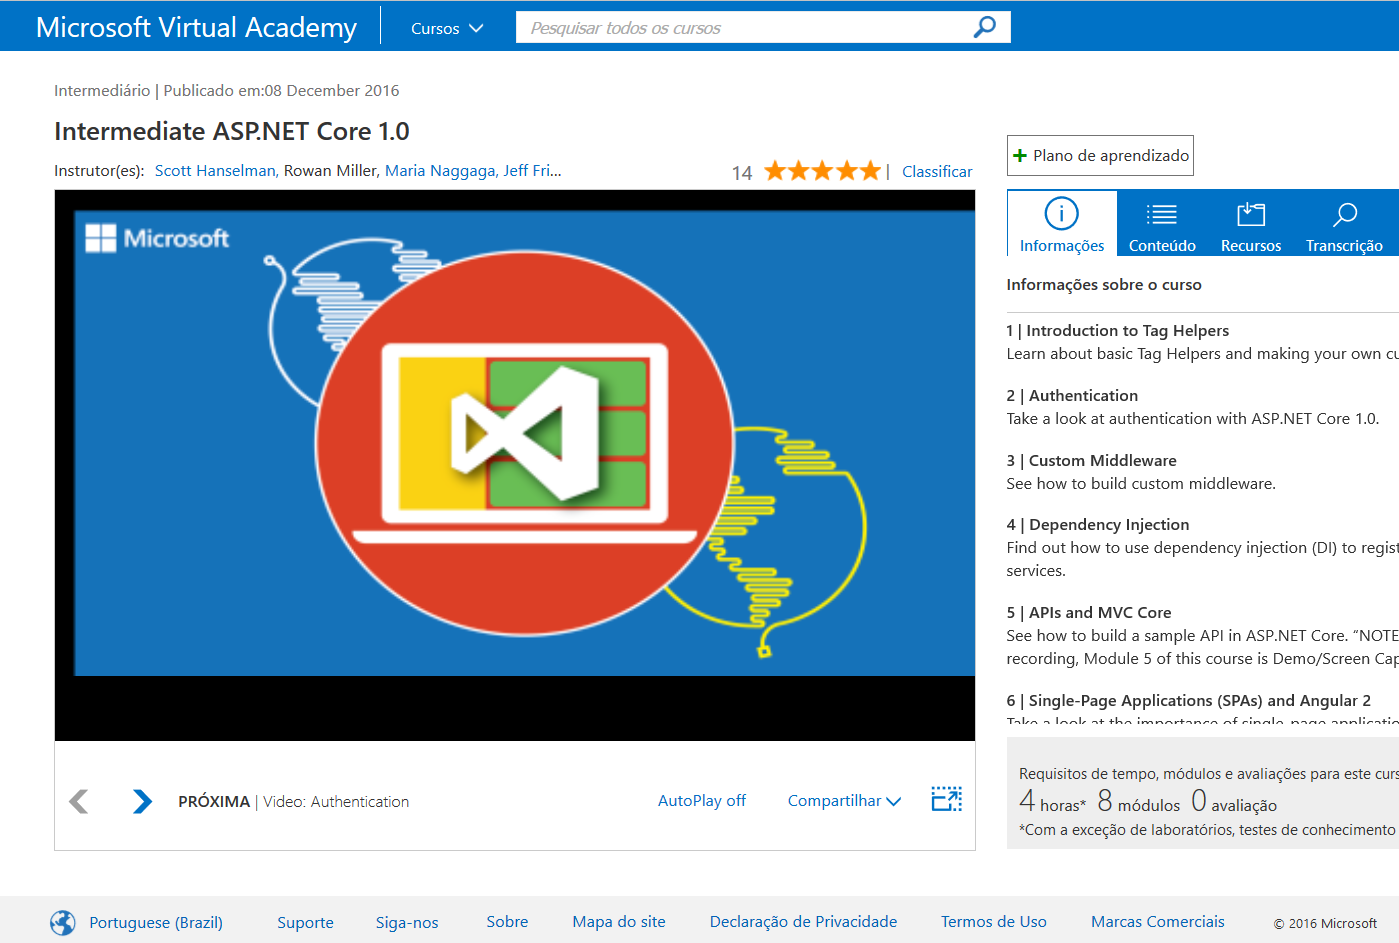Click the Recursos download icon

tap(1251, 214)
